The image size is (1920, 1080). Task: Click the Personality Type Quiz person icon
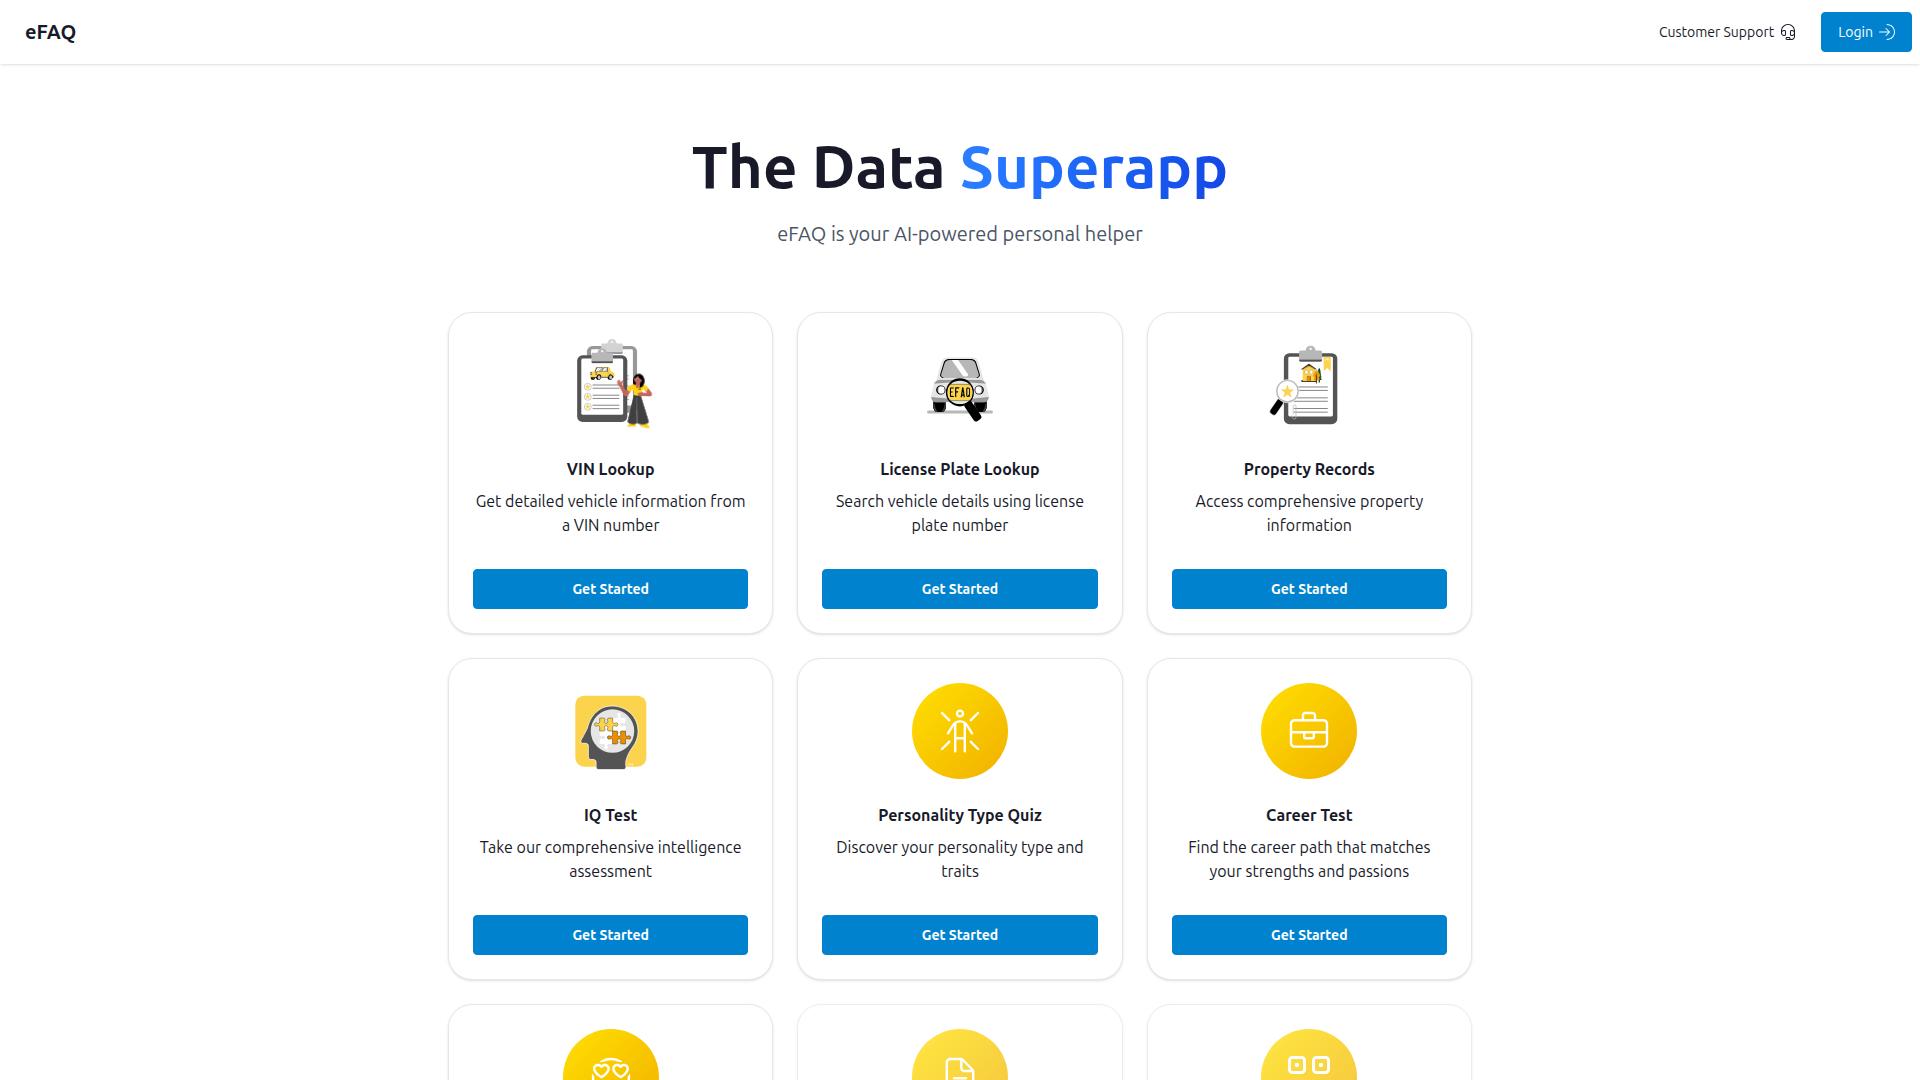(960, 731)
